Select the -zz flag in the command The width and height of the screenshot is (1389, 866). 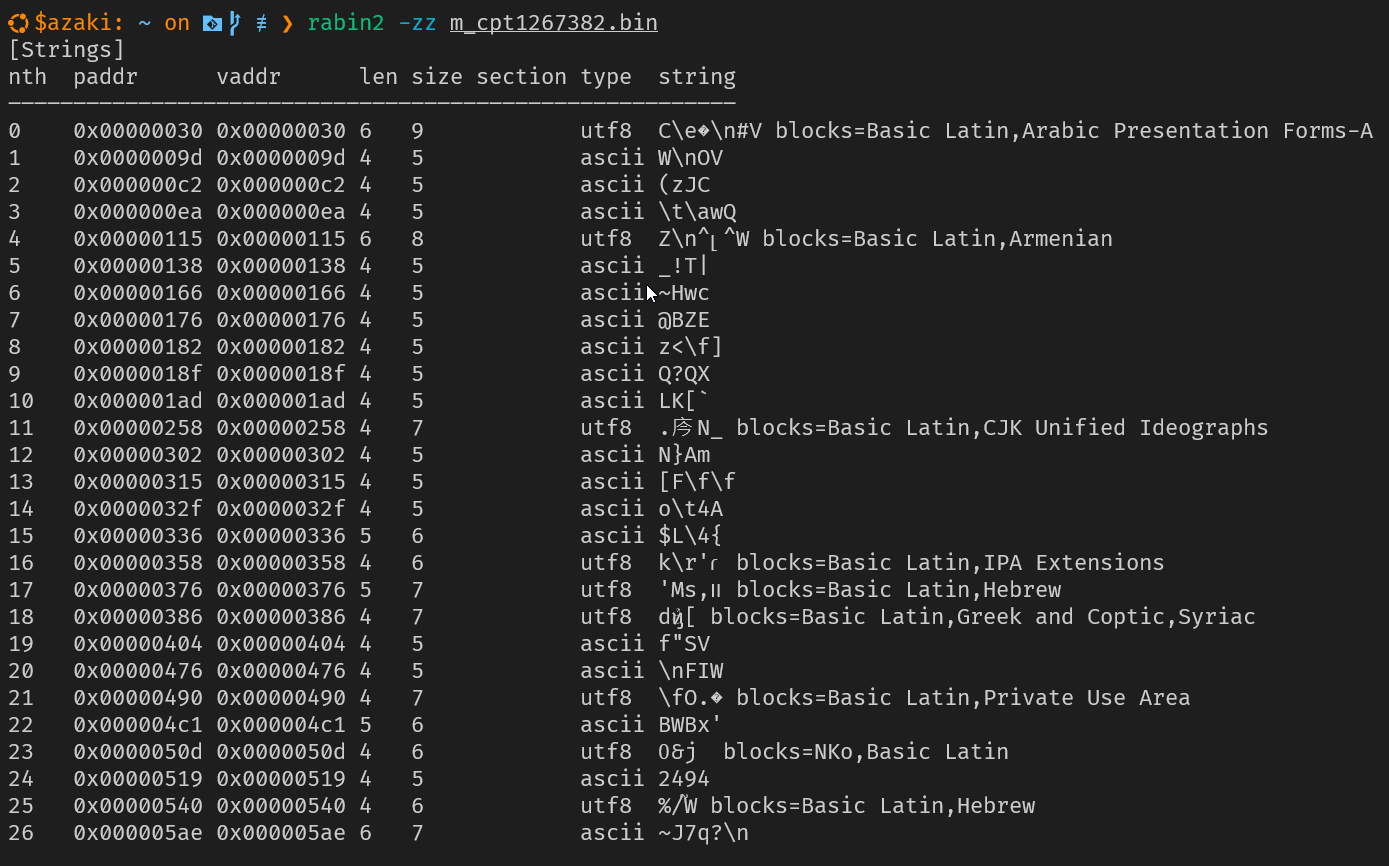[417, 23]
